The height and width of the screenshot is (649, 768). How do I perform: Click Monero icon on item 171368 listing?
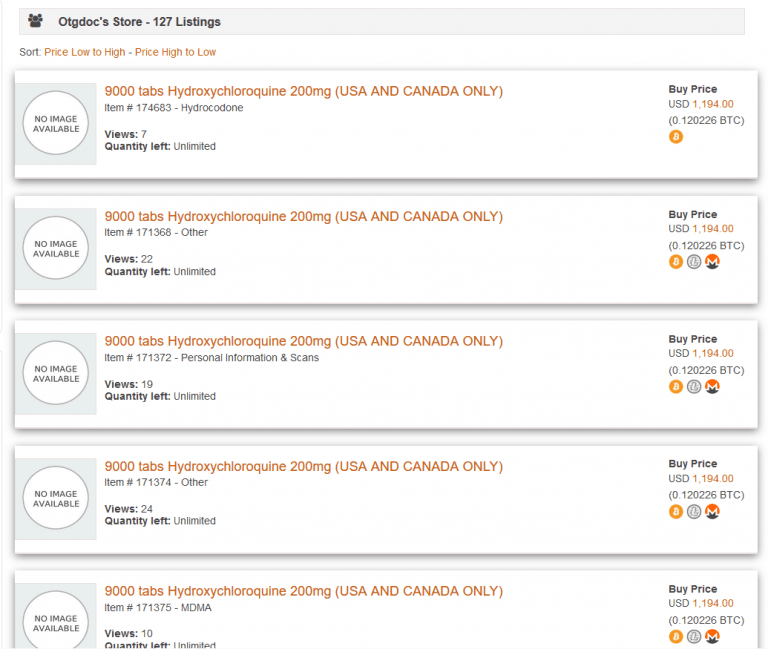(x=712, y=262)
